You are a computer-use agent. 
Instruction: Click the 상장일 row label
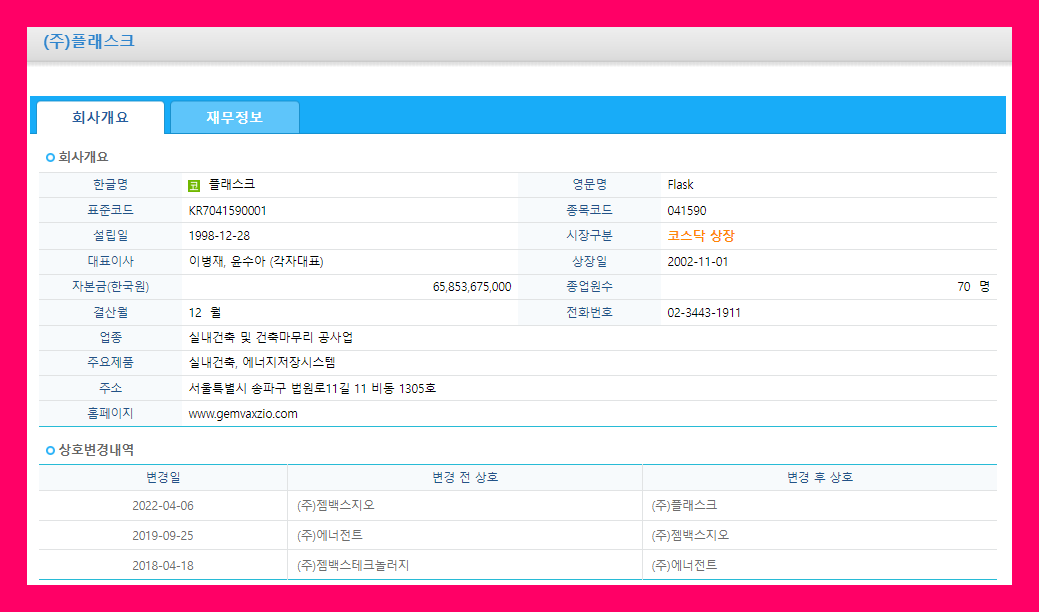point(589,262)
